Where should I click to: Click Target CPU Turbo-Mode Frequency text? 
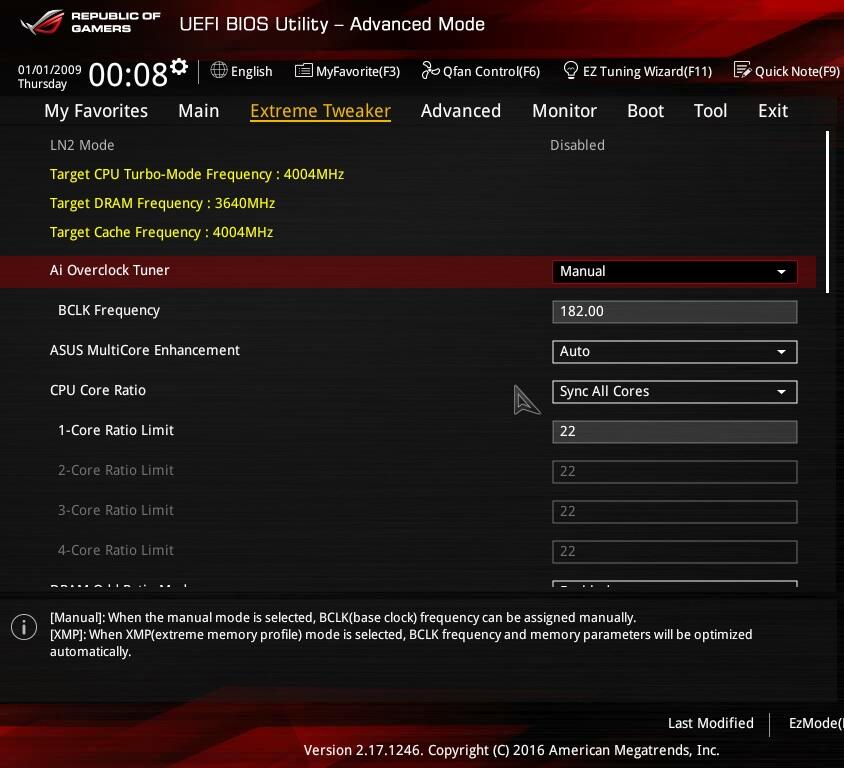click(196, 174)
